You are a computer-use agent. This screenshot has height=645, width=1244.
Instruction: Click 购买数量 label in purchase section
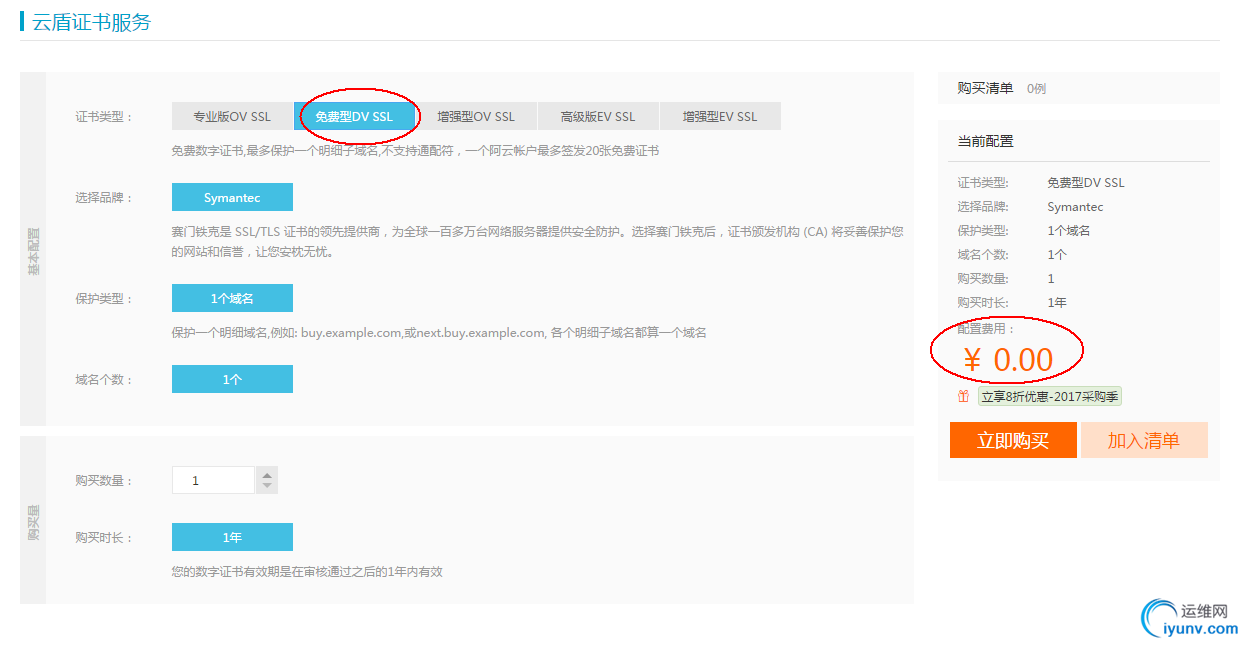pos(104,481)
